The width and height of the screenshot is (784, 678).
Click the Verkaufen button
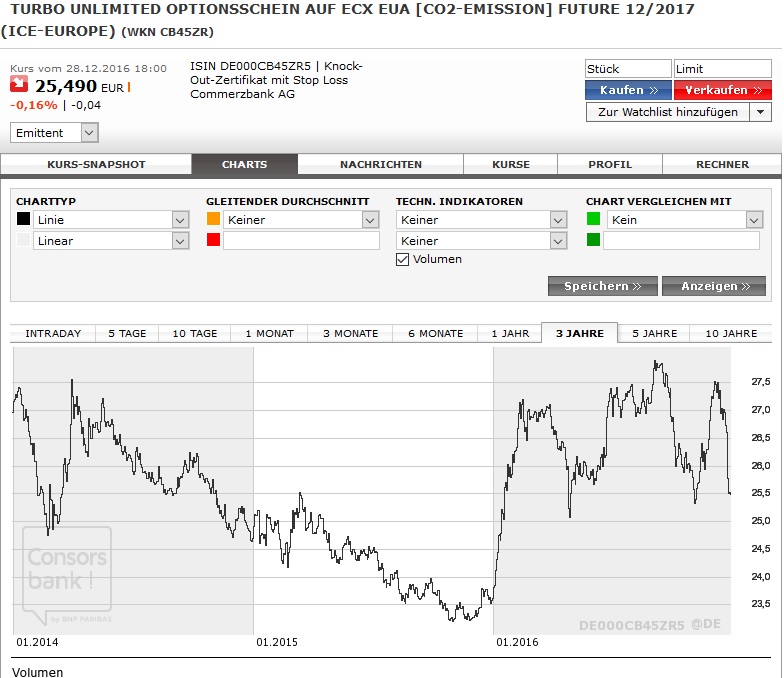click(723, 90)
